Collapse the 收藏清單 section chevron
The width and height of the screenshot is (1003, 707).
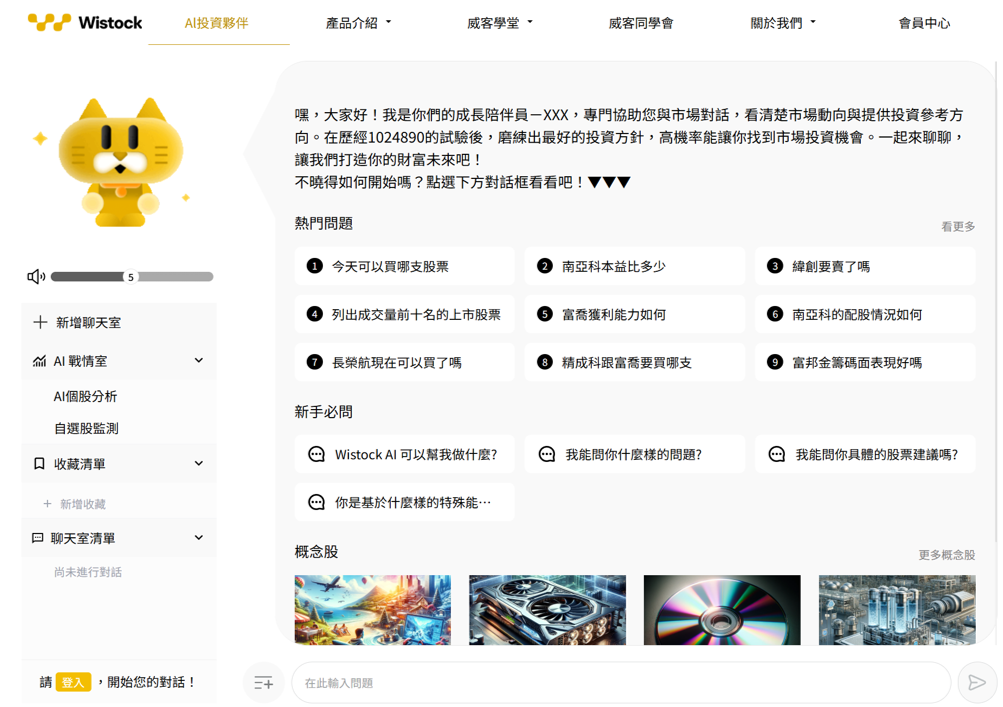(198, 464)
